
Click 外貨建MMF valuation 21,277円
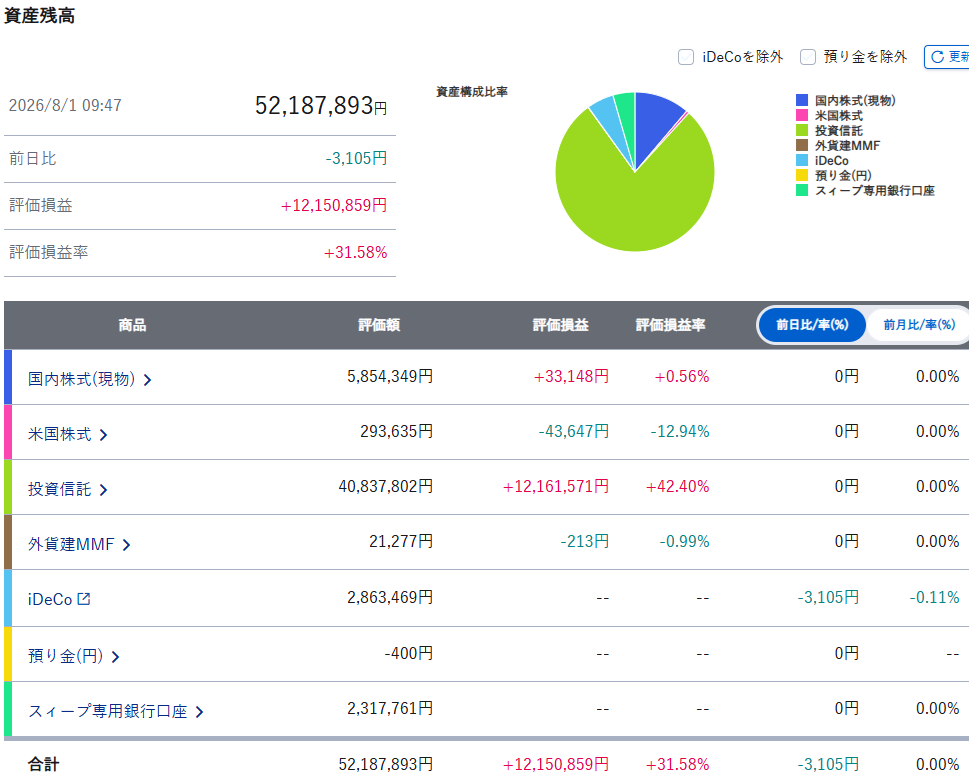[401, 541]
